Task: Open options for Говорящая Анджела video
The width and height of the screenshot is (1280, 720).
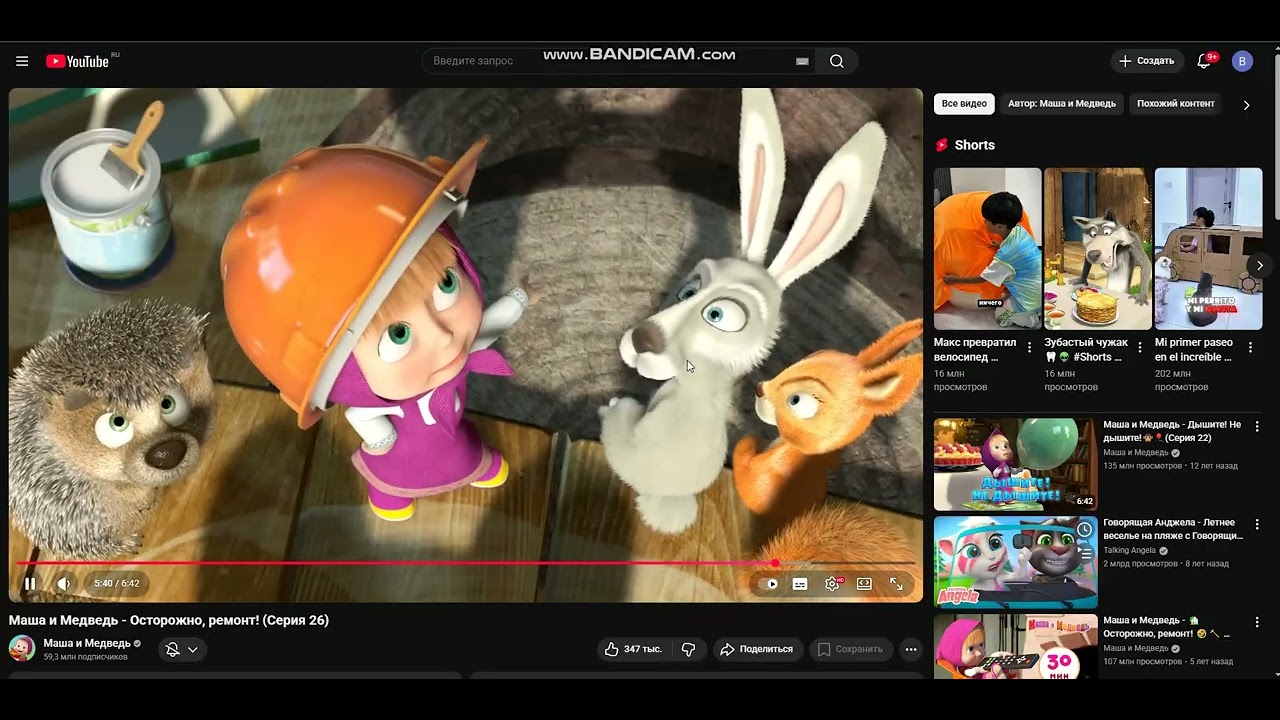Action: coord(1257,524)
